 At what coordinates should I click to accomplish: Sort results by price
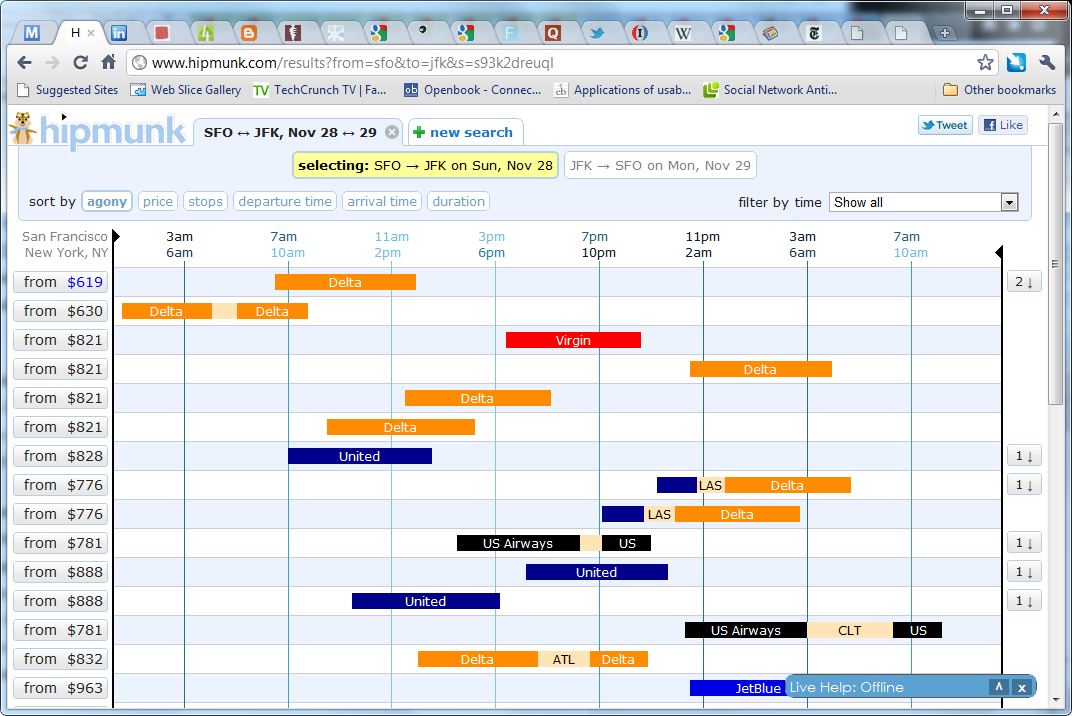point(158,202)
